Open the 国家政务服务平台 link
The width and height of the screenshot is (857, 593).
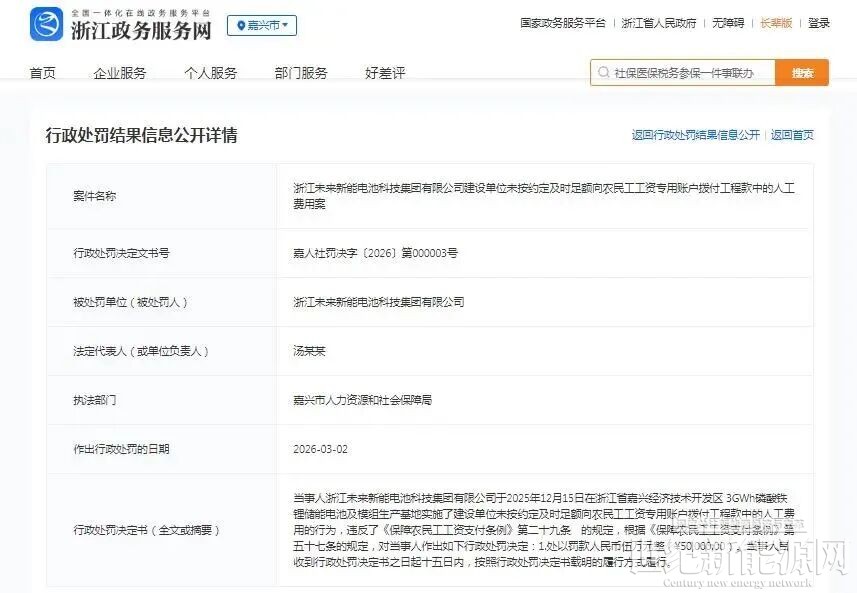coord(562,23)
